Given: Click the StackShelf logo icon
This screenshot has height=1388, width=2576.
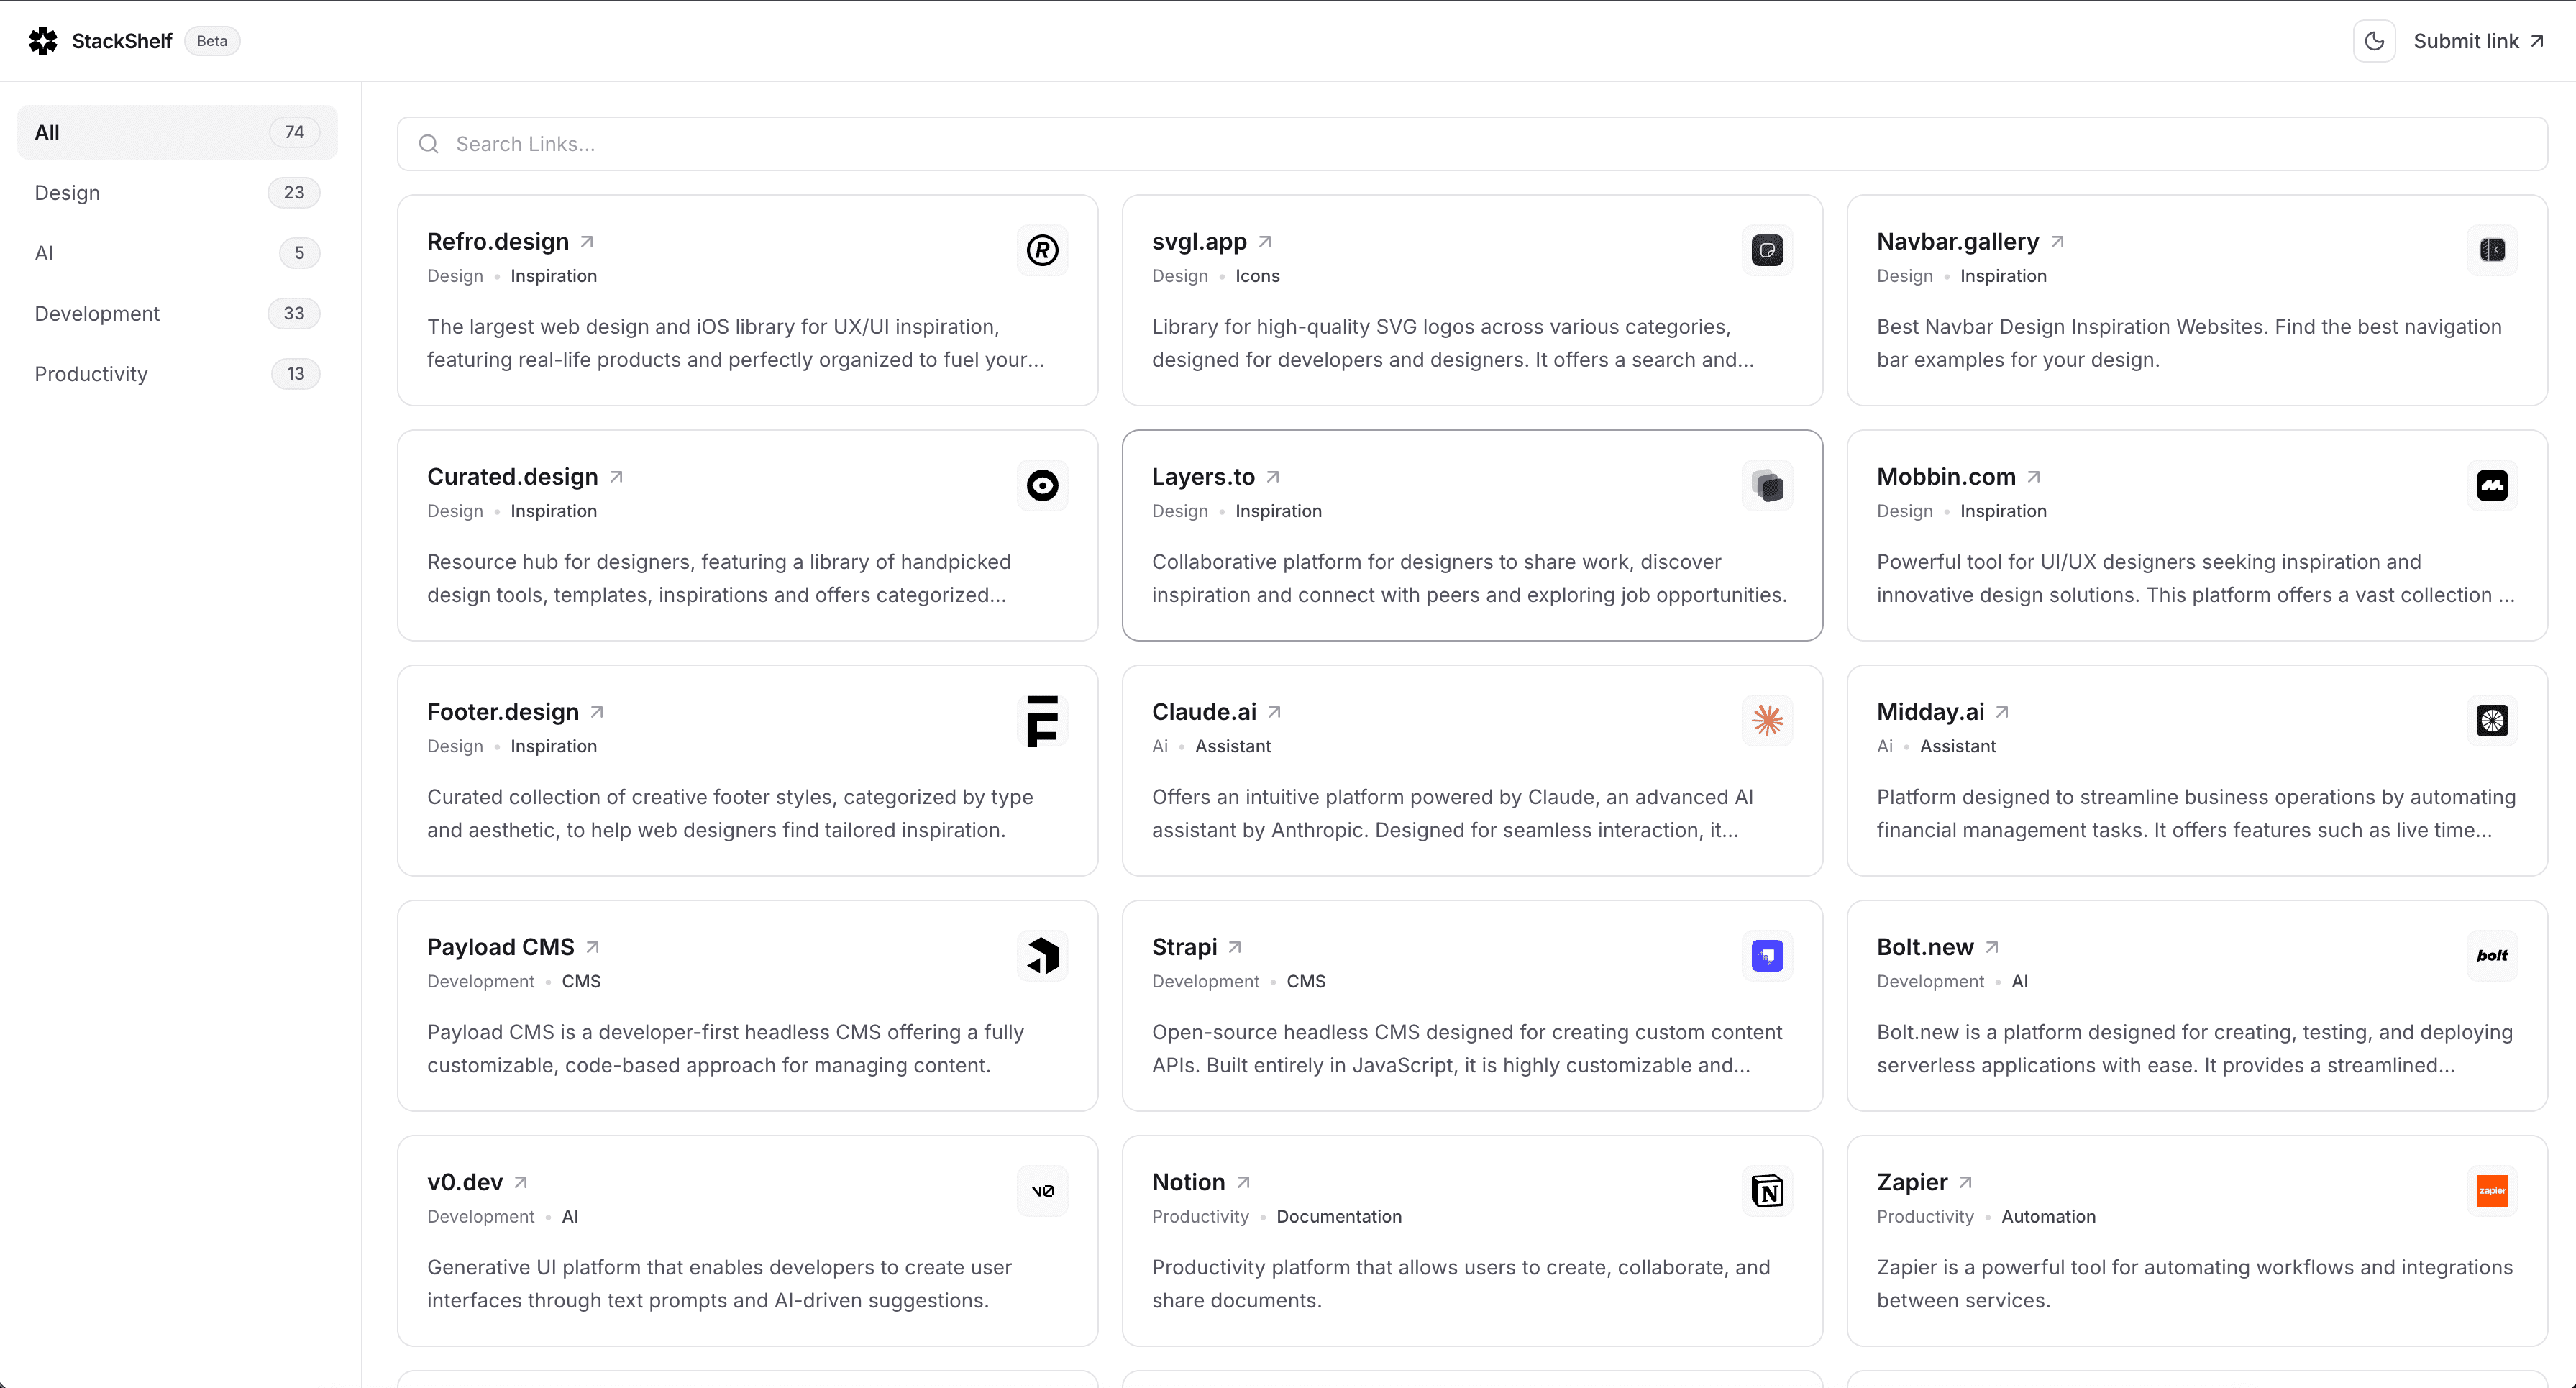Looking at the screenshot, I should 43,41.
